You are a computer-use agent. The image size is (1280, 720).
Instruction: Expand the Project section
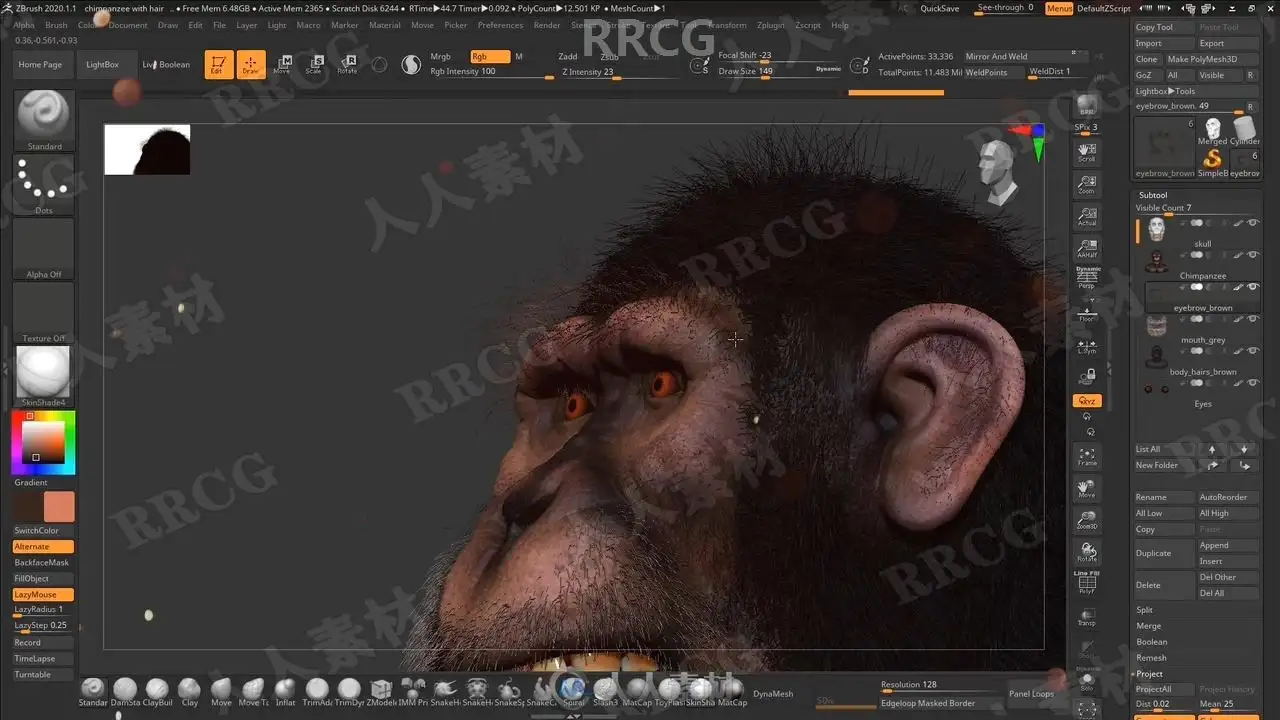(1149, 674)
